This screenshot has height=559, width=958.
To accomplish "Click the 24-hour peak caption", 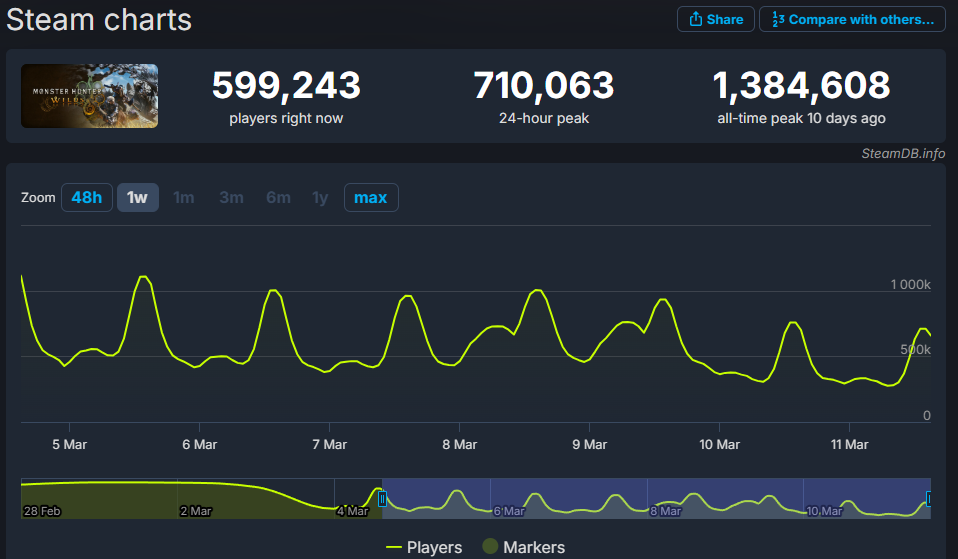I will pyautogui.click(x=544, y=118).
